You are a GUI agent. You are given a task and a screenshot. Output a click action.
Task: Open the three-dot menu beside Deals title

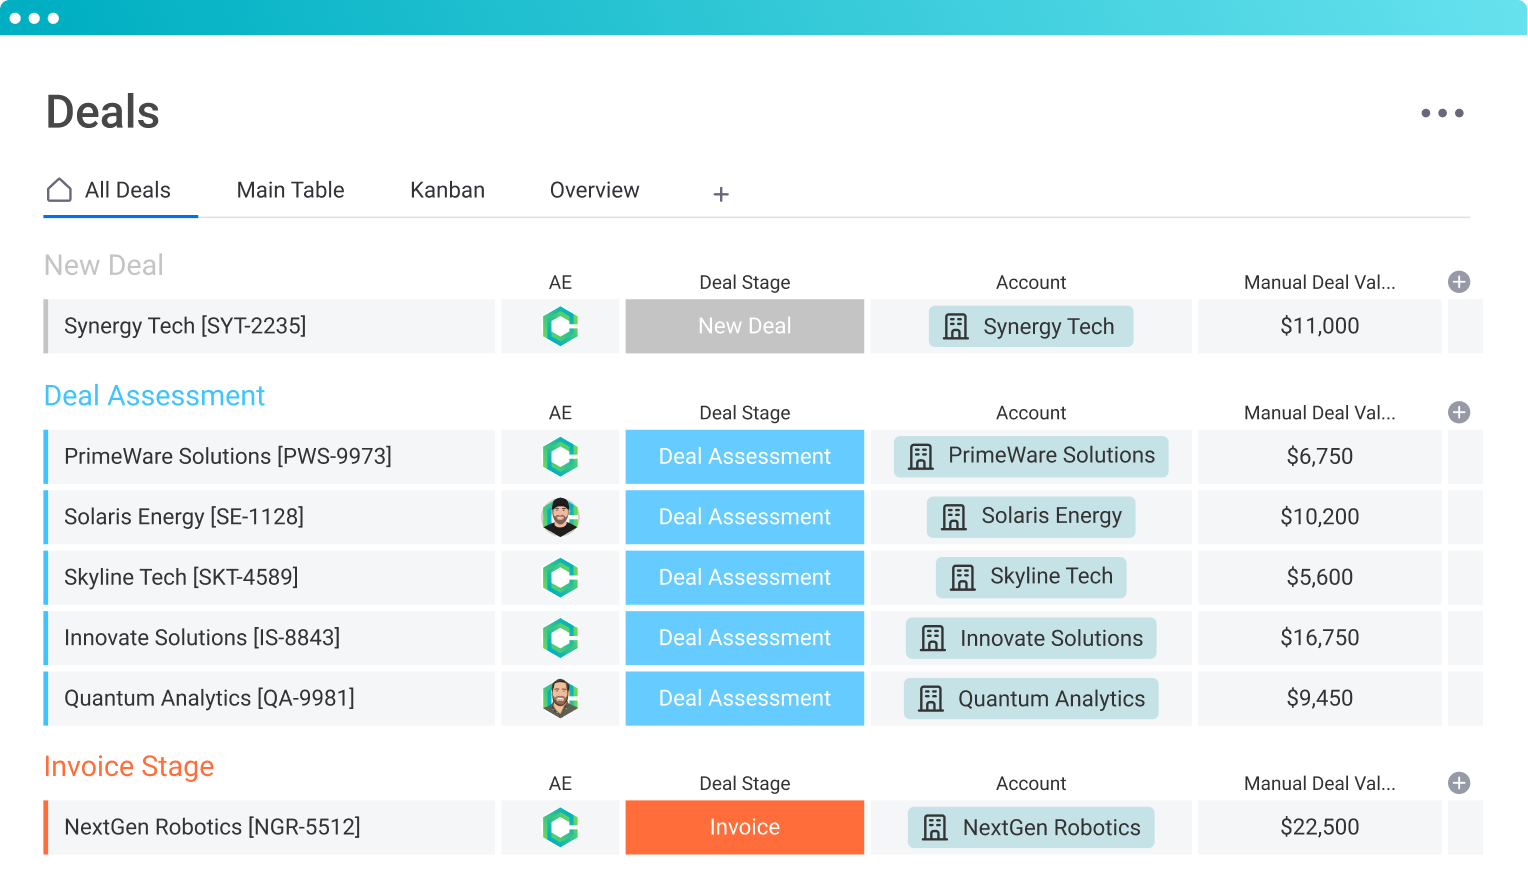click(x=1442, y=113)
